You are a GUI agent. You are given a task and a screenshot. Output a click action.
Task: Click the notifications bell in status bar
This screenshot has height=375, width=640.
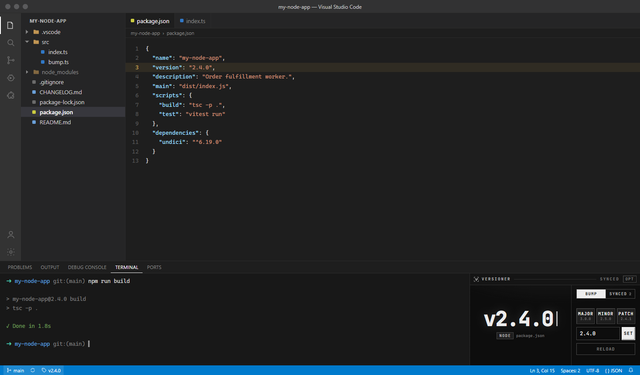point(631,371)
